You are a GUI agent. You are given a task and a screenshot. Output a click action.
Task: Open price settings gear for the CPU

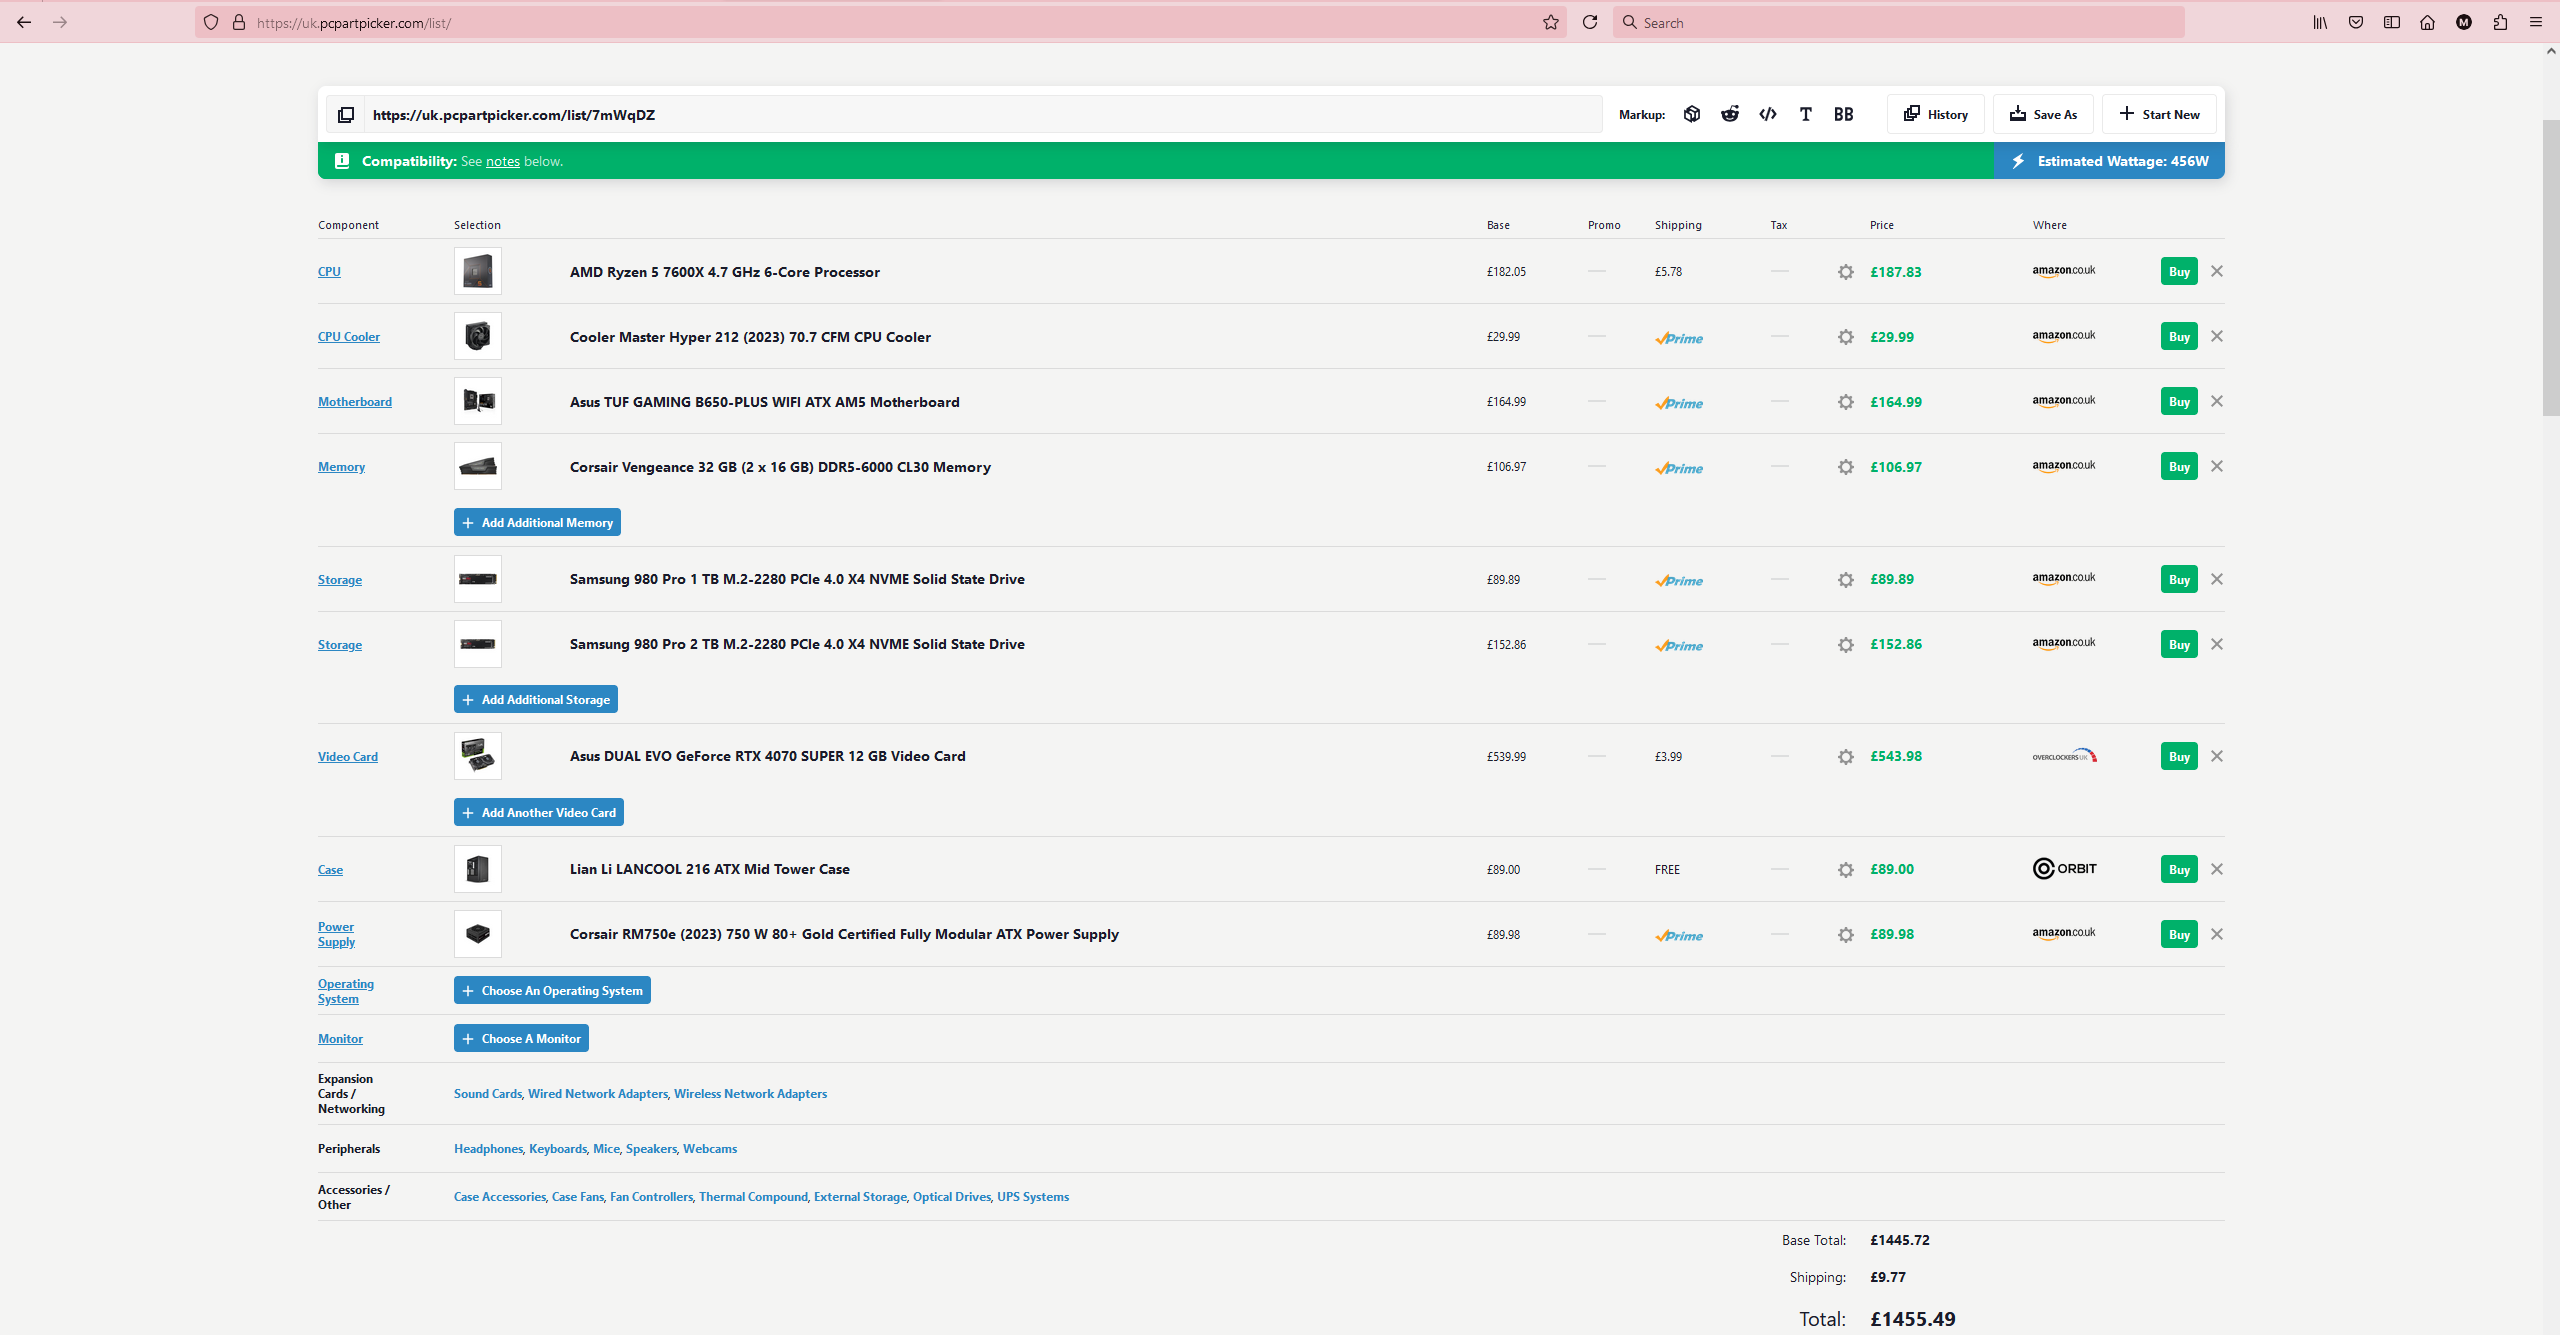coord(1845,272)
